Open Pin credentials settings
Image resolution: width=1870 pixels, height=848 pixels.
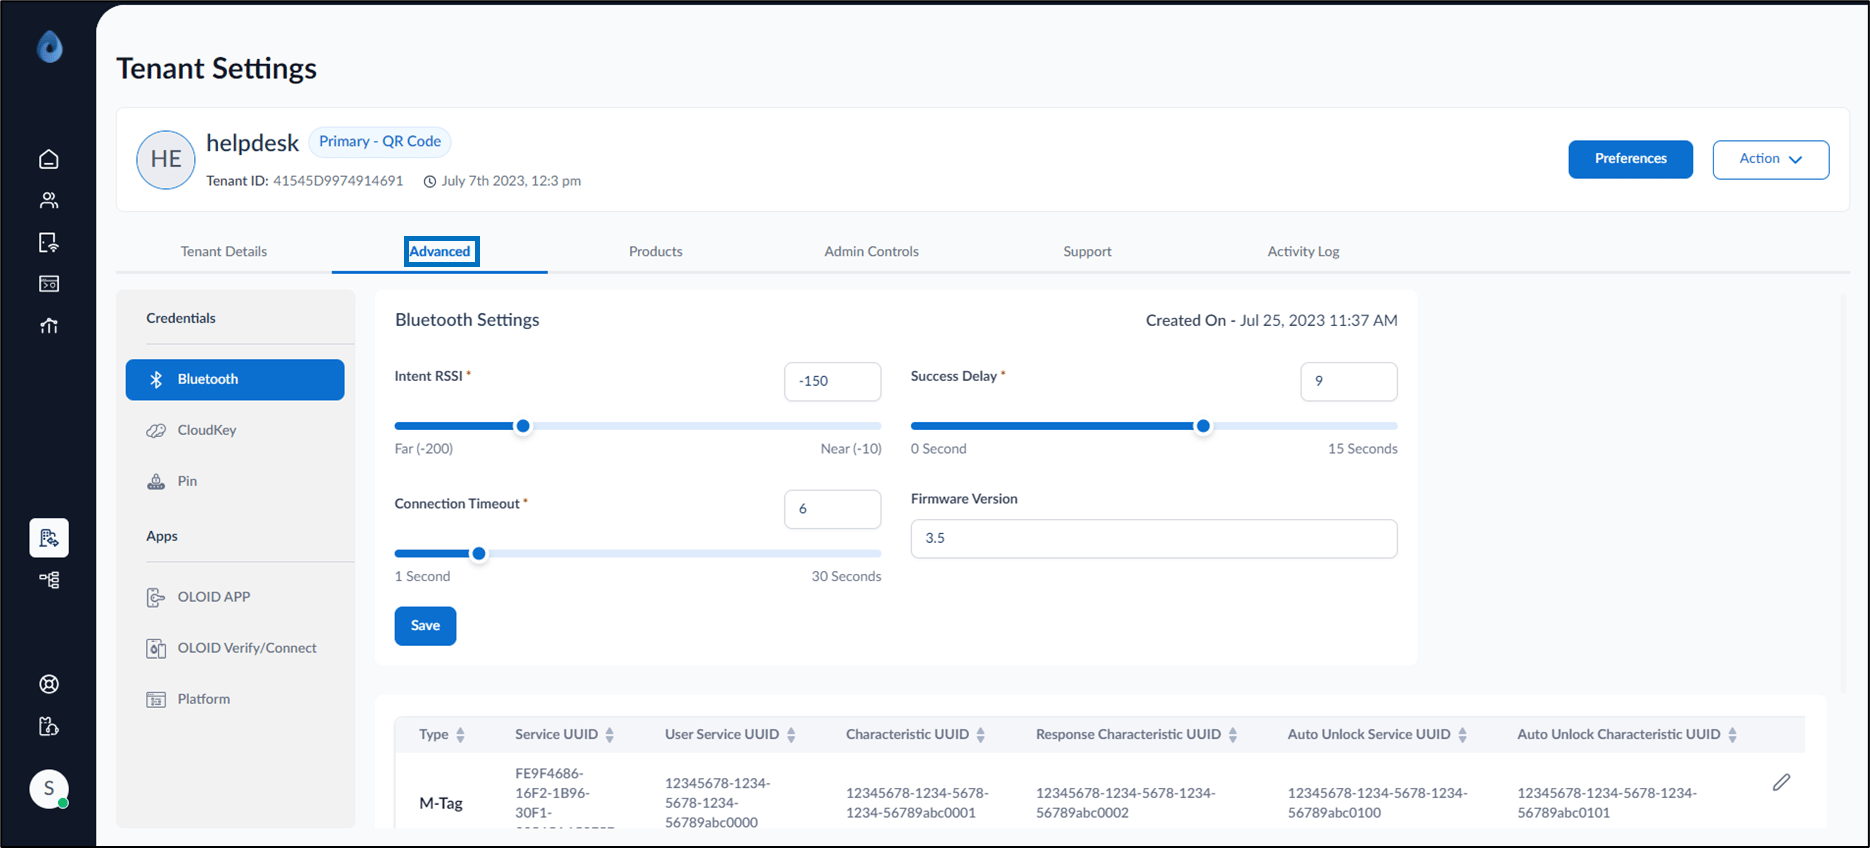click(235, 482)
